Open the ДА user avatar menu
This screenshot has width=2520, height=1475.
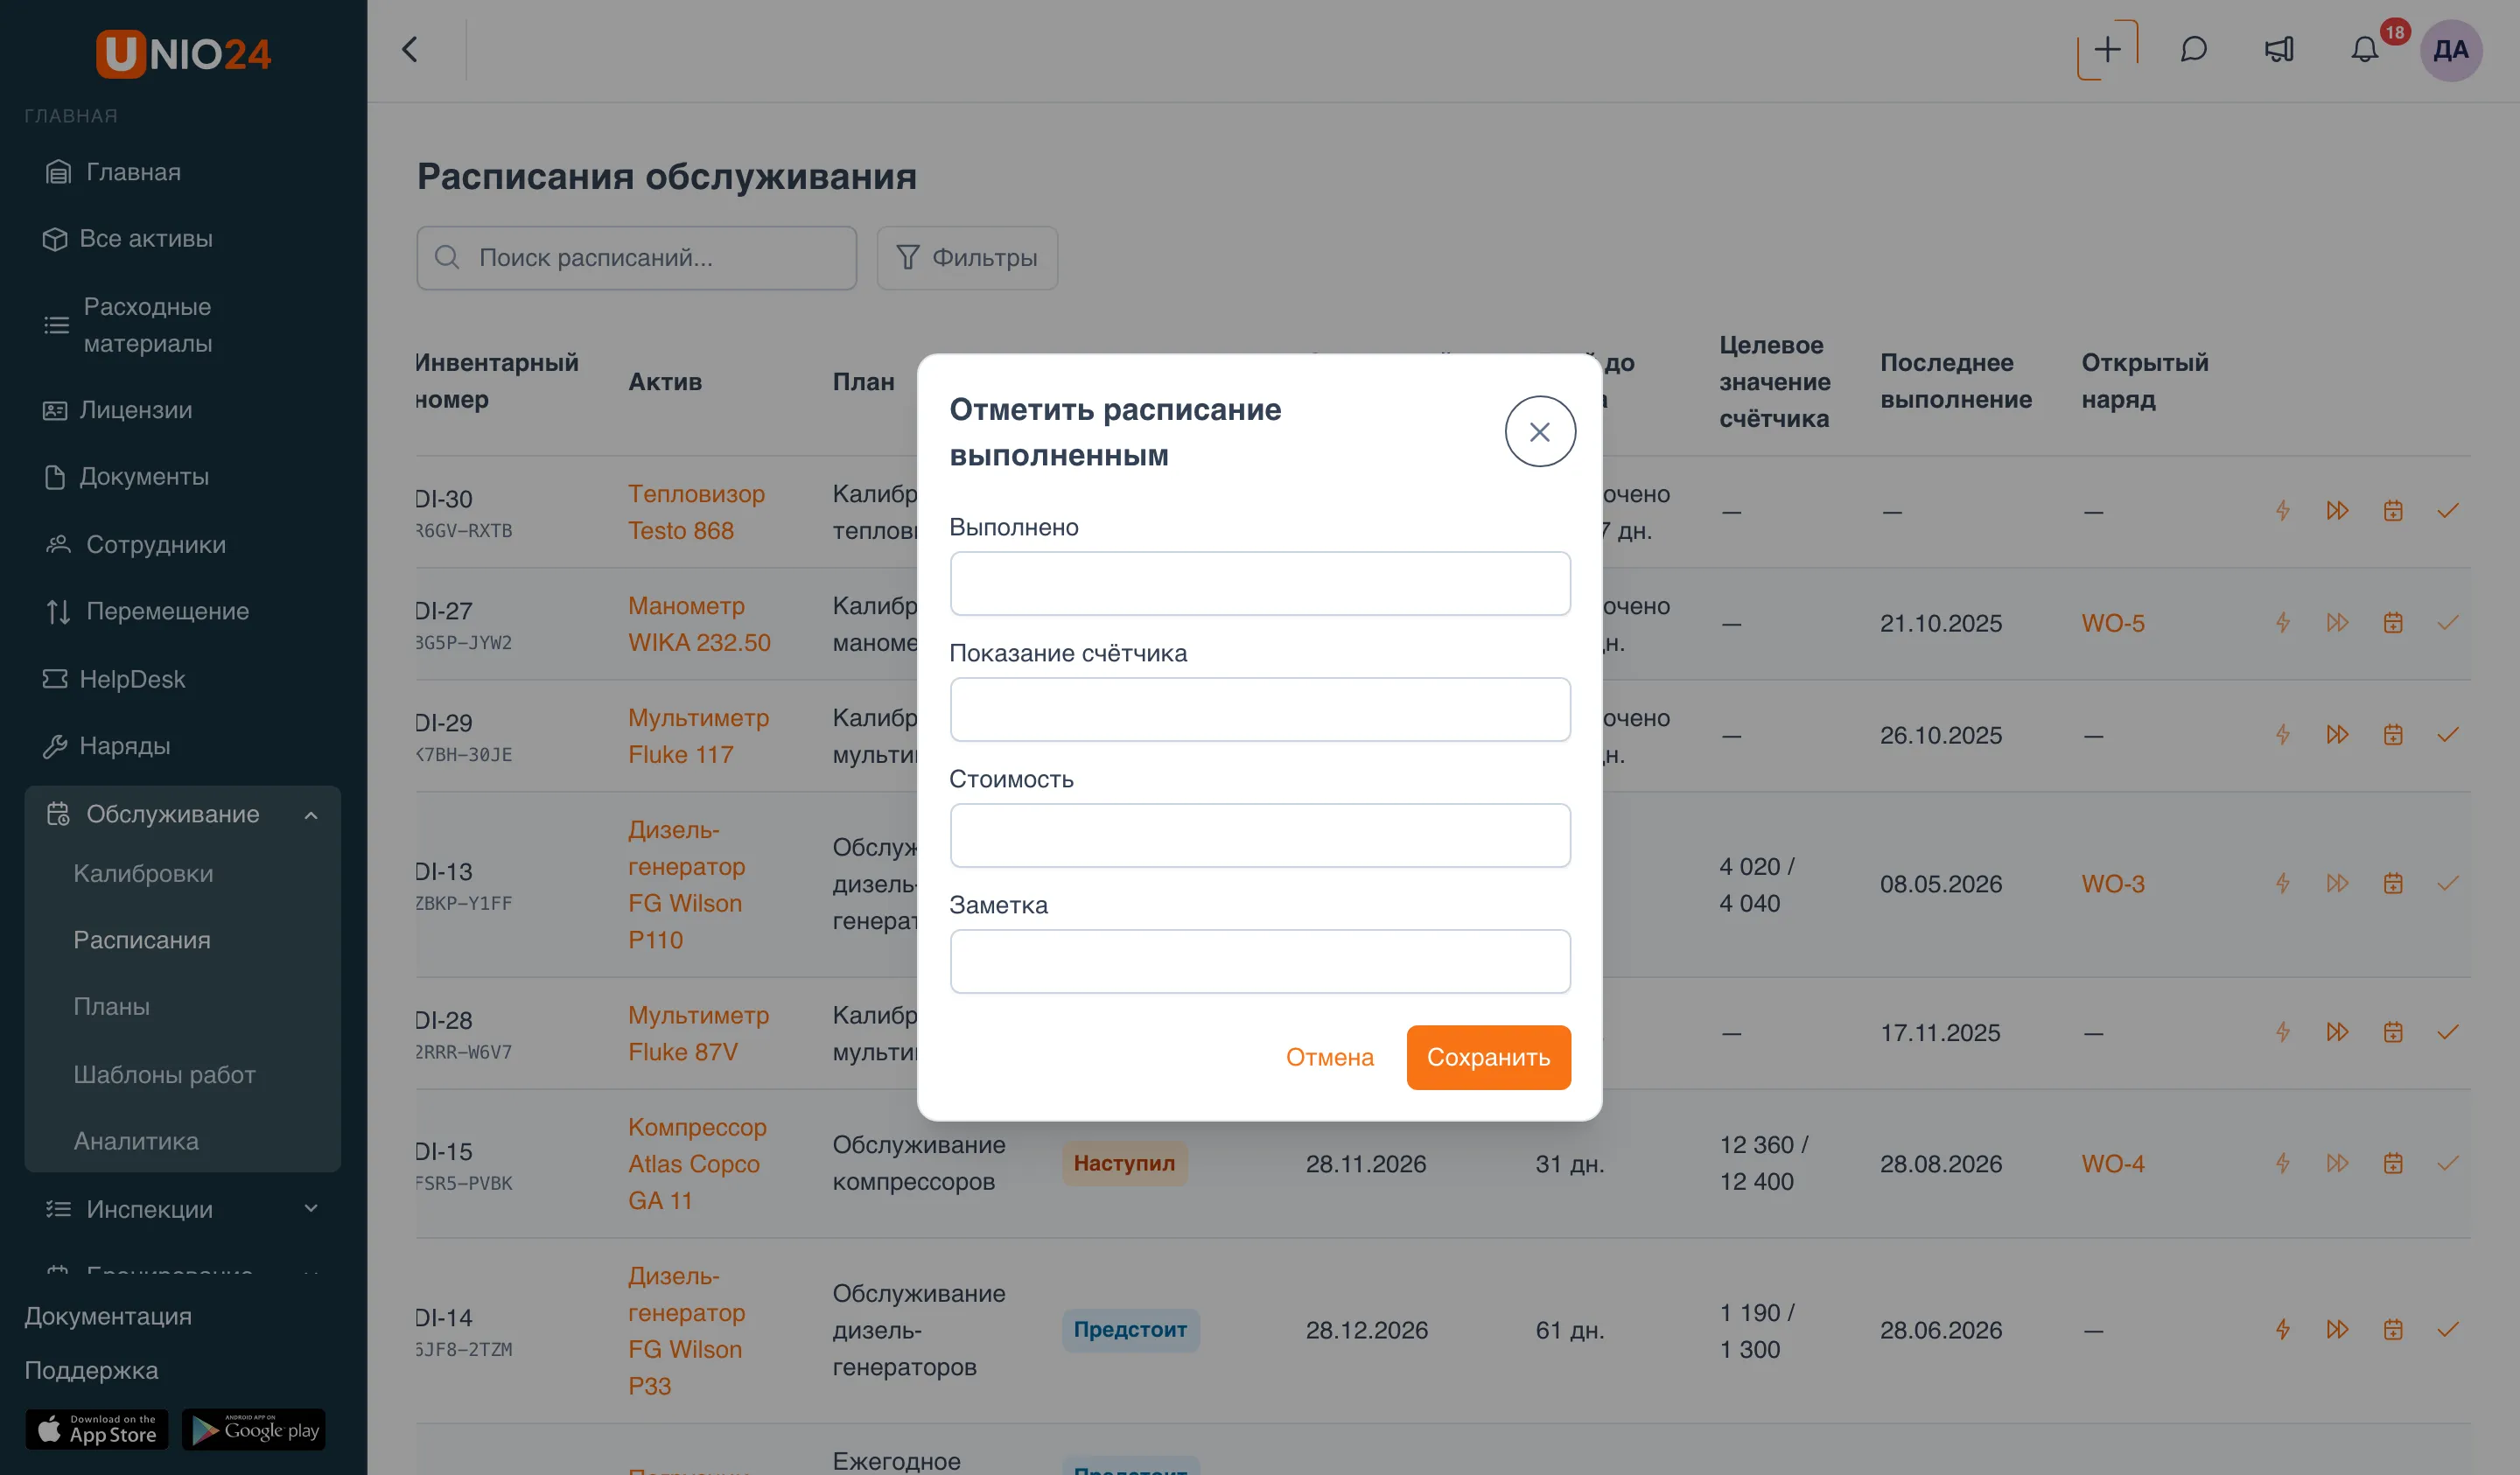pos(2451,50)
